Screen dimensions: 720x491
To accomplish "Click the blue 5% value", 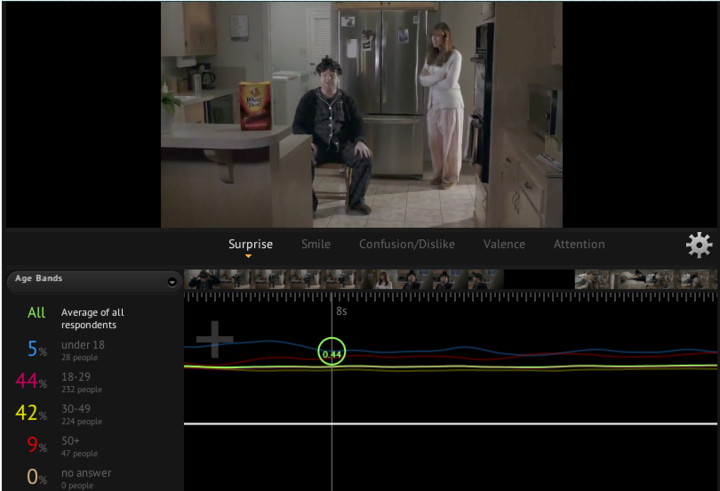I will click(37, 350).
